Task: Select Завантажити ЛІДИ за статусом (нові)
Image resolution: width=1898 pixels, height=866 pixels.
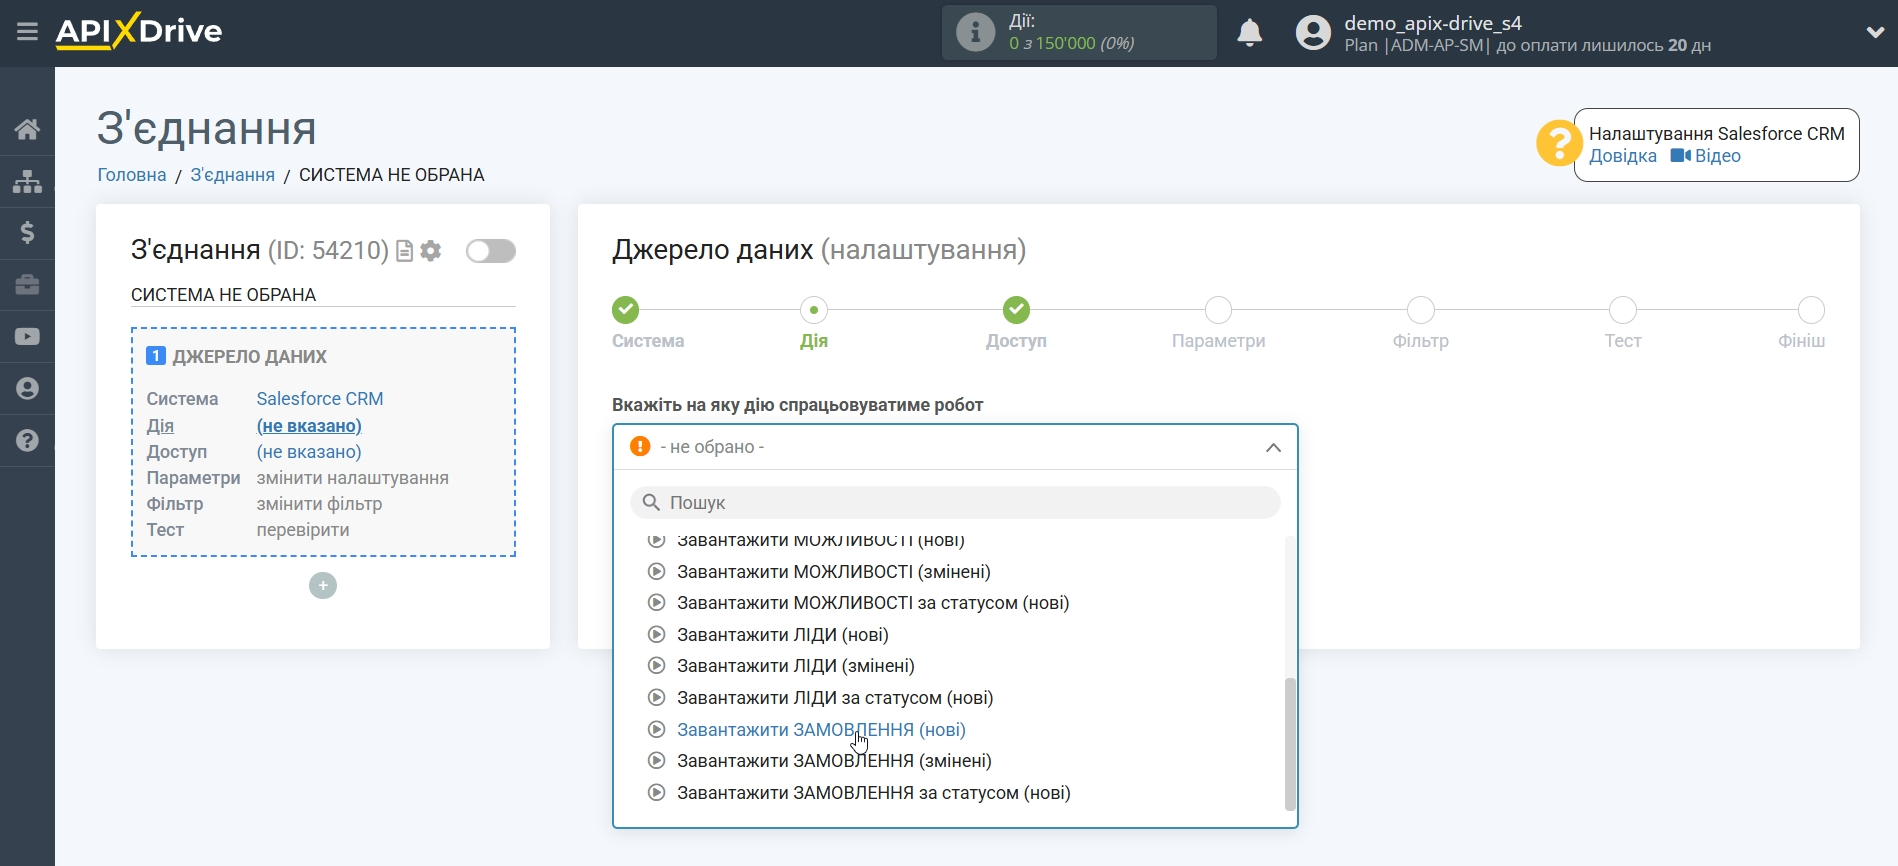Action: [x=834, y=698]
